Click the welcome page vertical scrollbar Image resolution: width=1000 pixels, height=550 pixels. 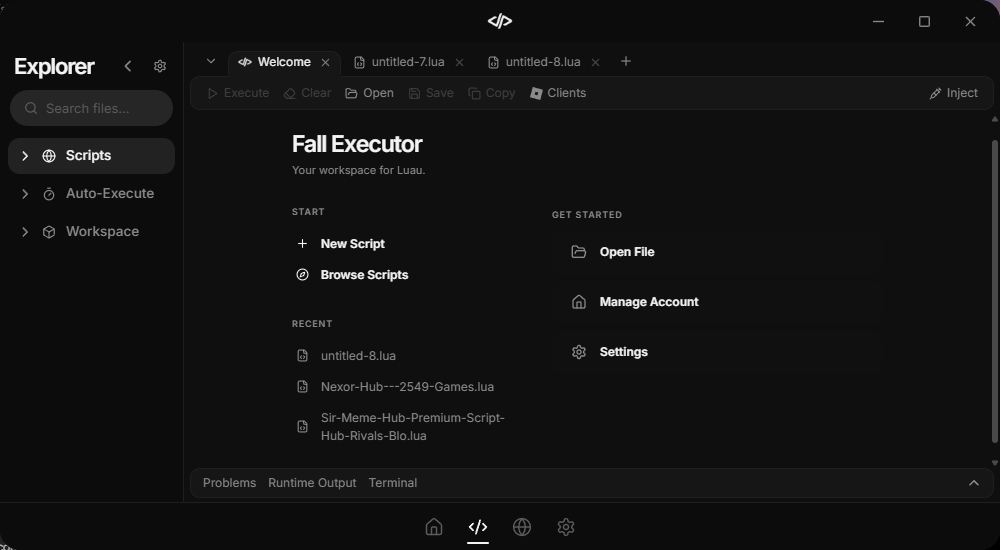(994, 291)
